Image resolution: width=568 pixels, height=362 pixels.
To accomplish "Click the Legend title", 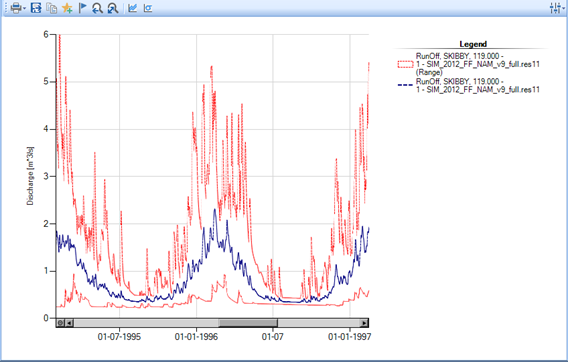I will click(473, 44).
